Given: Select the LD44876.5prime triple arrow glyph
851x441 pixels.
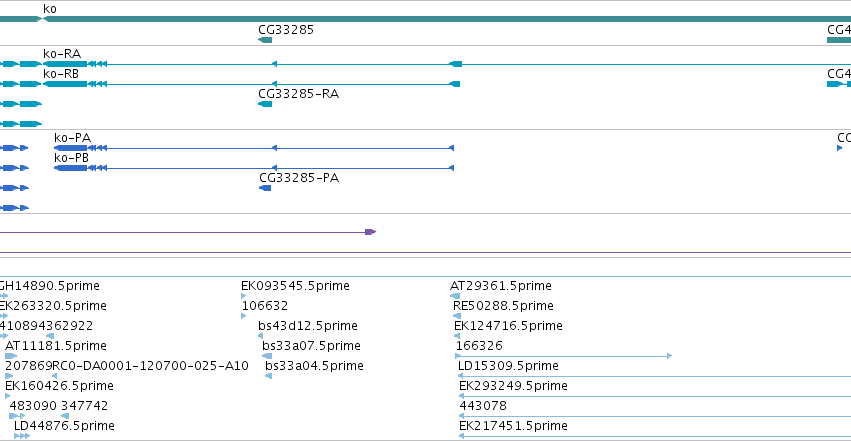Looking at the screenshot, I should click(x=22, y=436).
